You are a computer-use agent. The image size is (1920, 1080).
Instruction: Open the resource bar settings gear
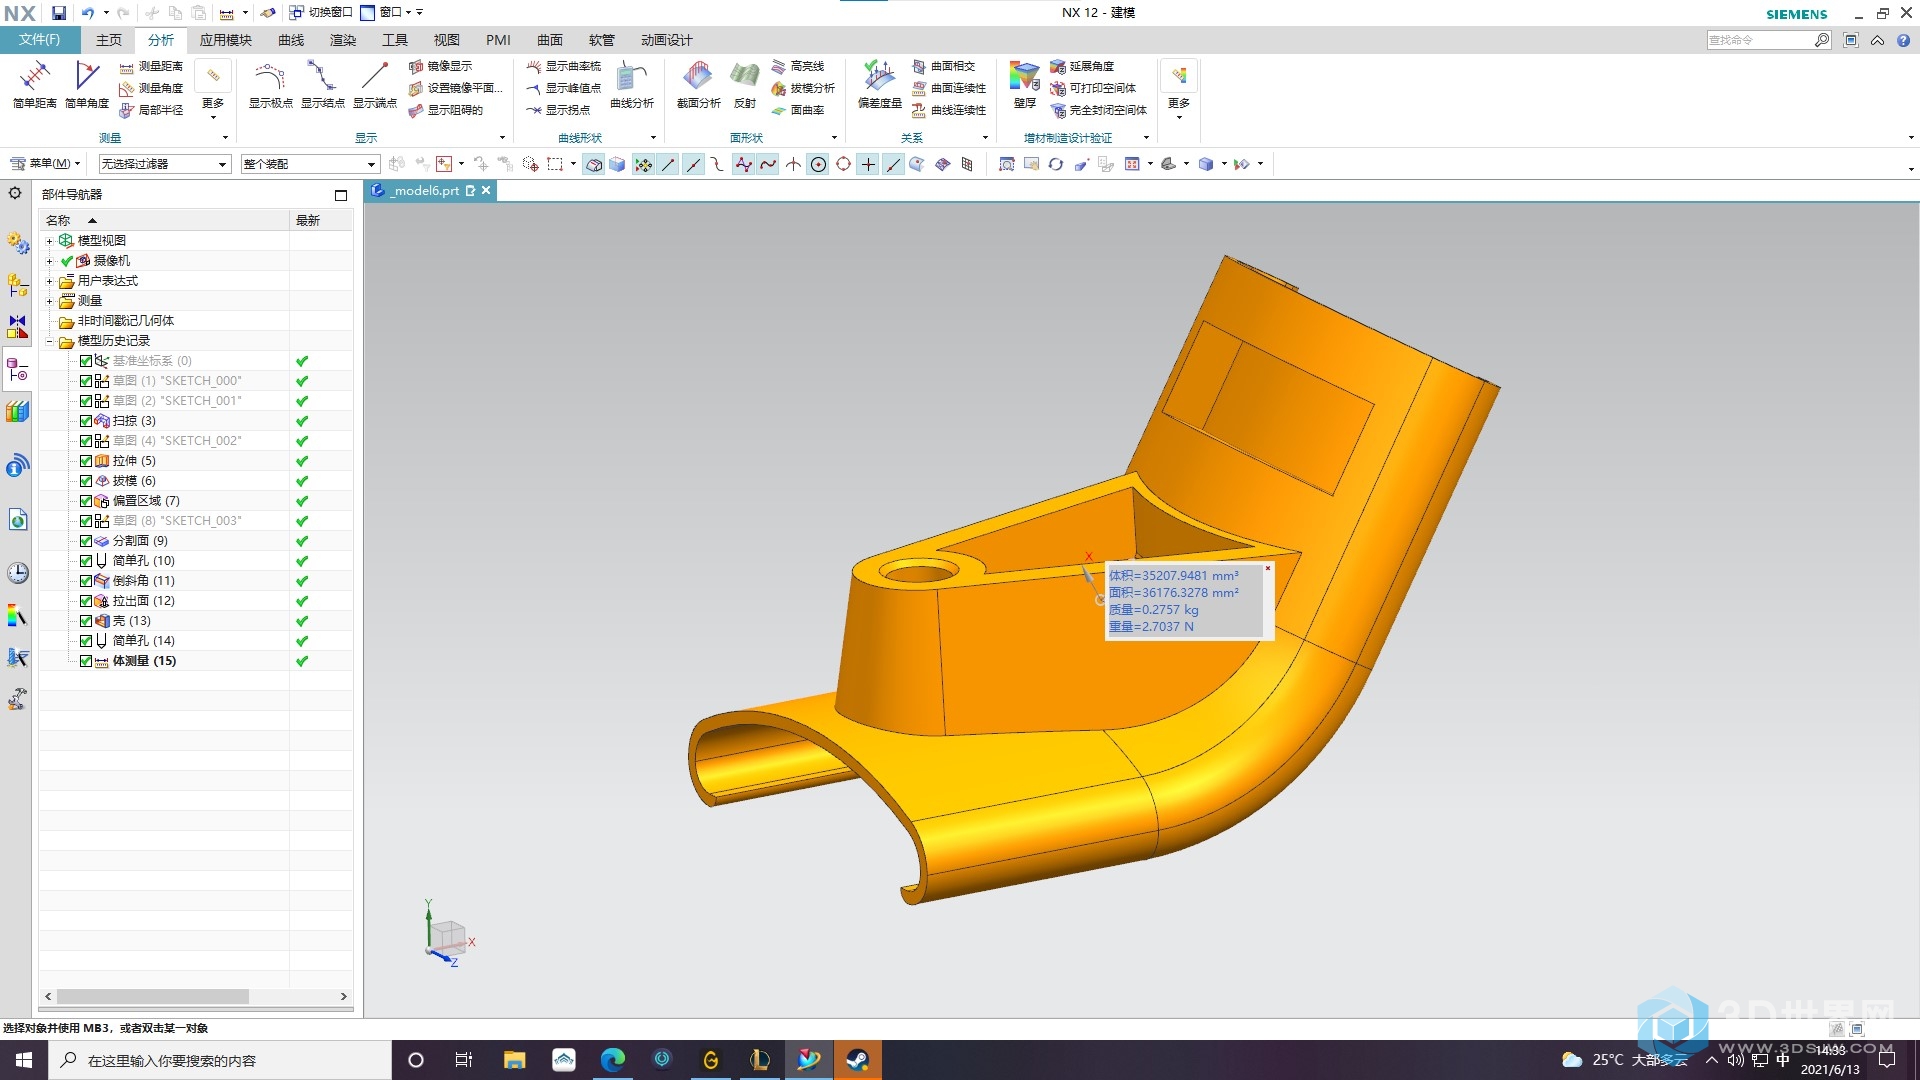coord(15,193)
